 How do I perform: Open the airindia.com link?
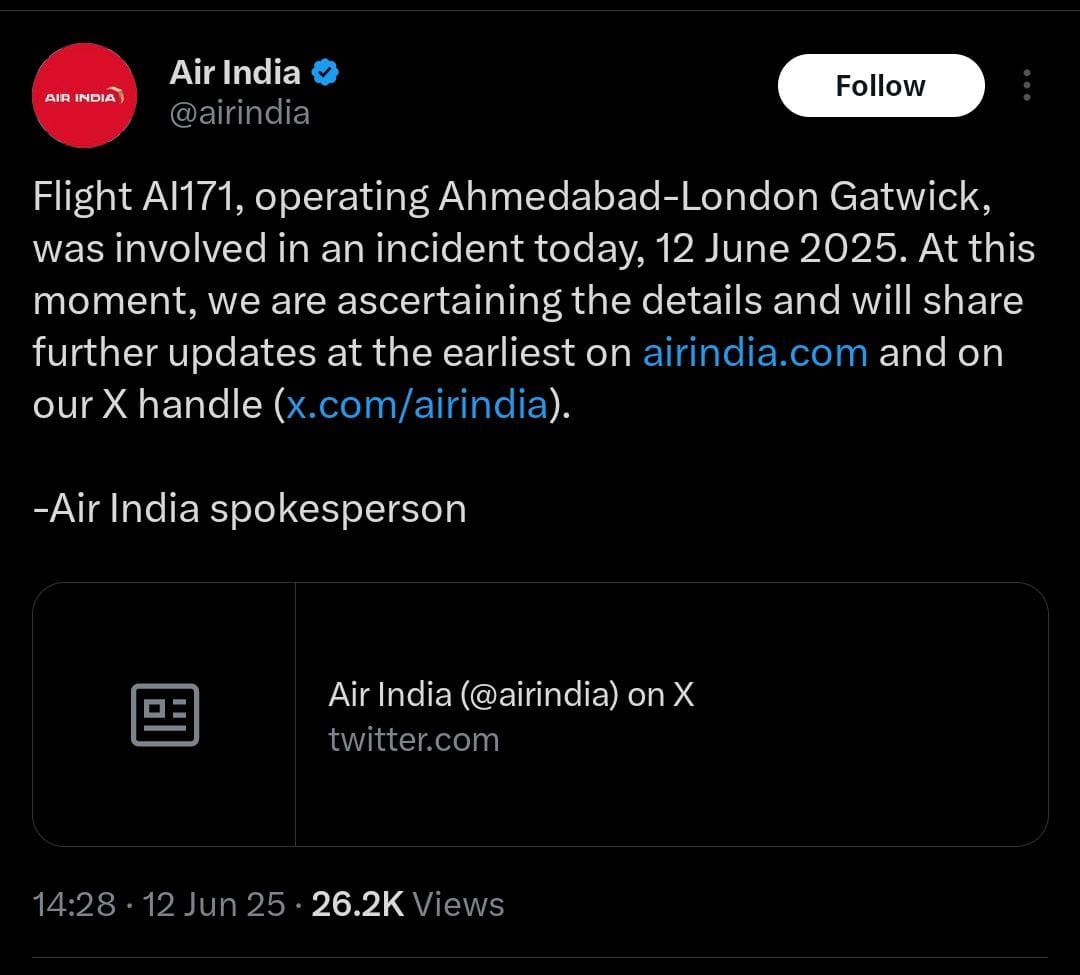755,353
